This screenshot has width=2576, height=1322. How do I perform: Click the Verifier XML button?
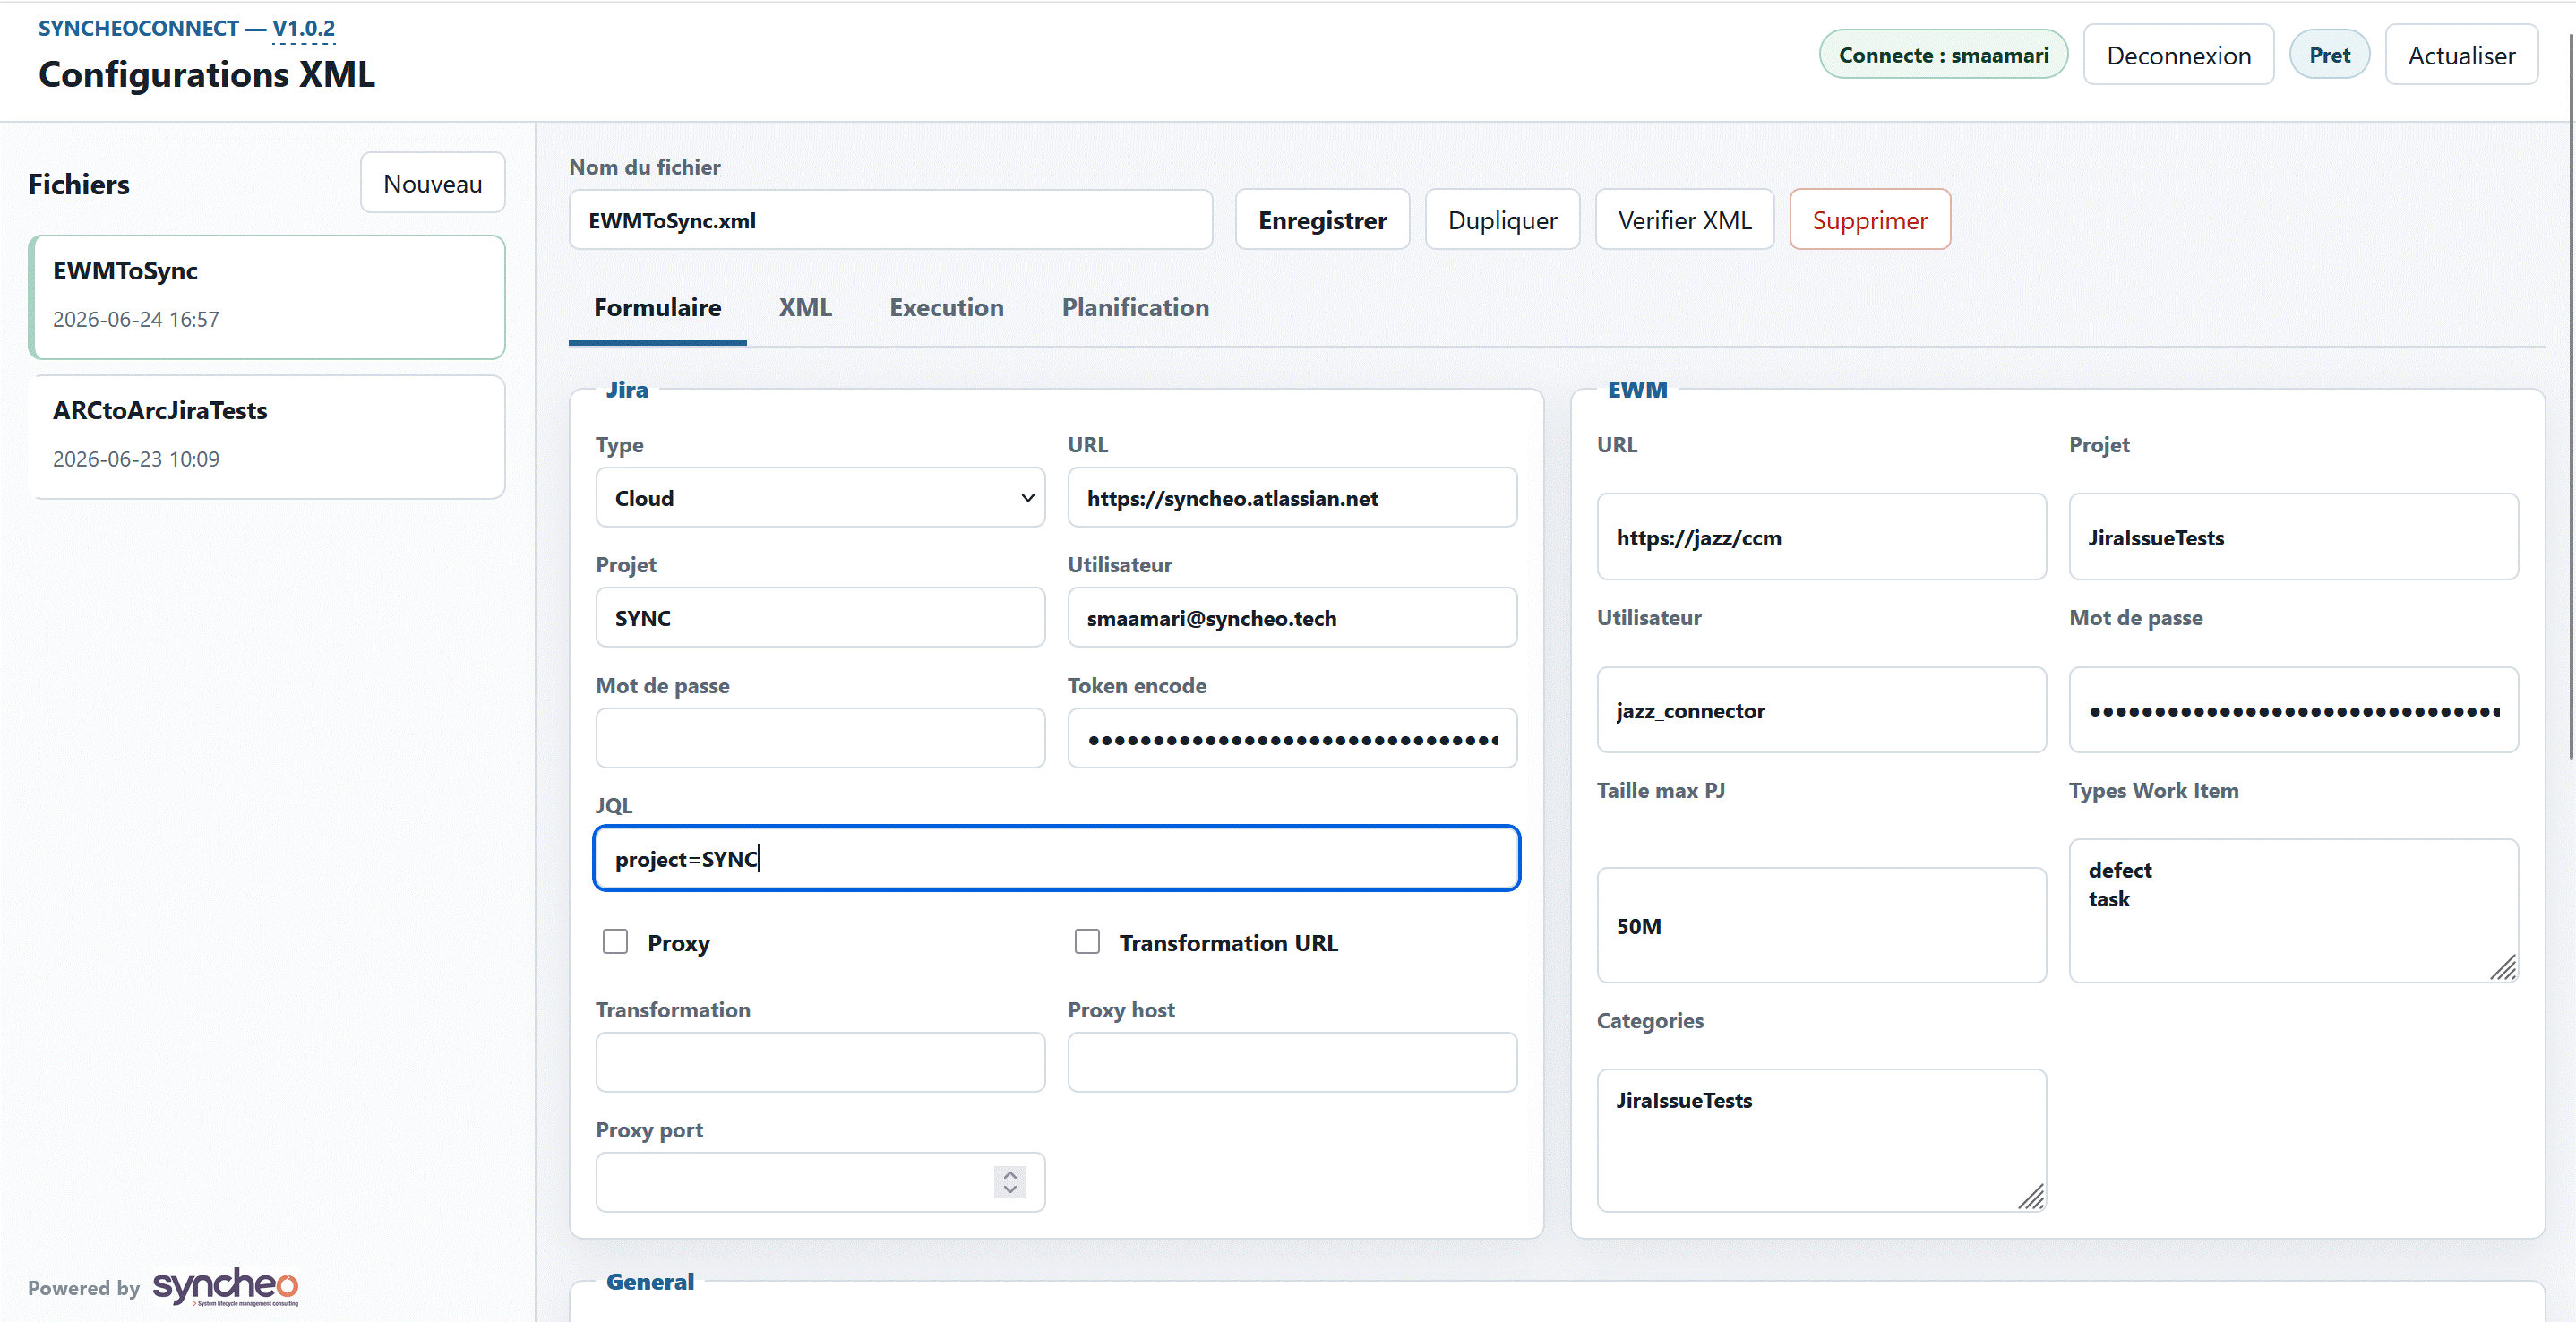(1684, 220)
